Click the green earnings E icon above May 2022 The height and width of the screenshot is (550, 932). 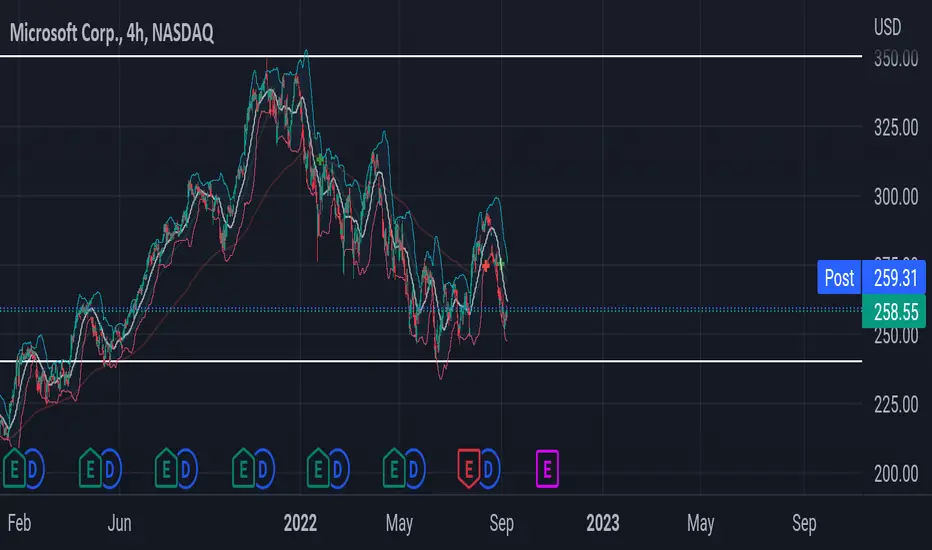[x=394, y=469]
